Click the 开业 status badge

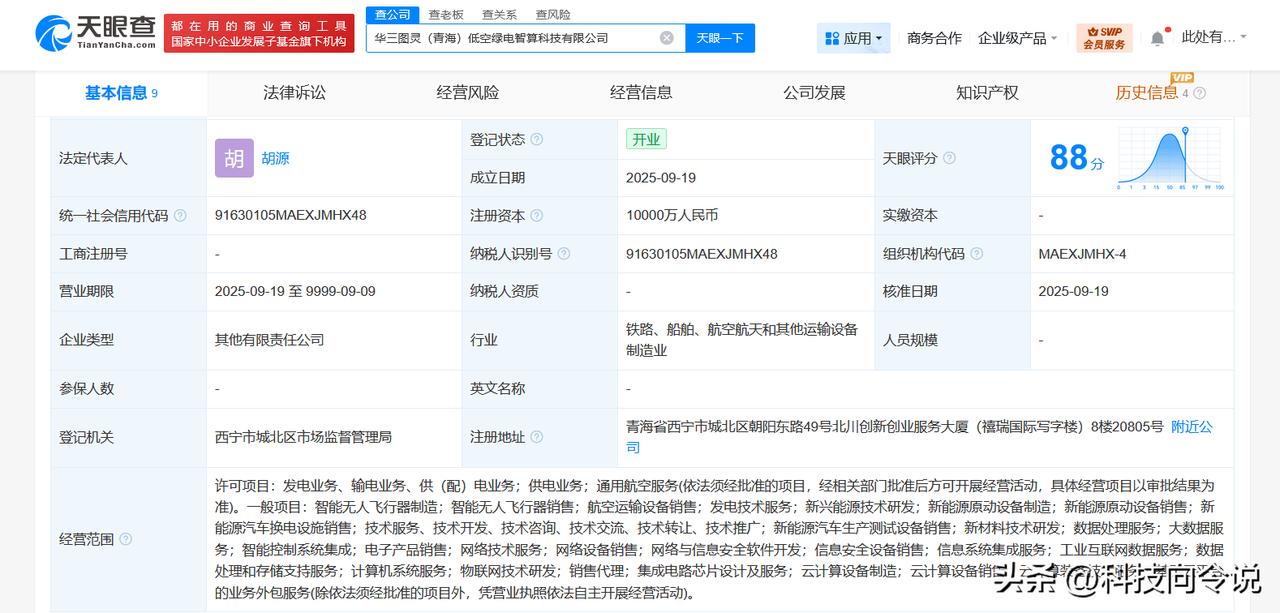pyautogui.click(x=646, y=139)
